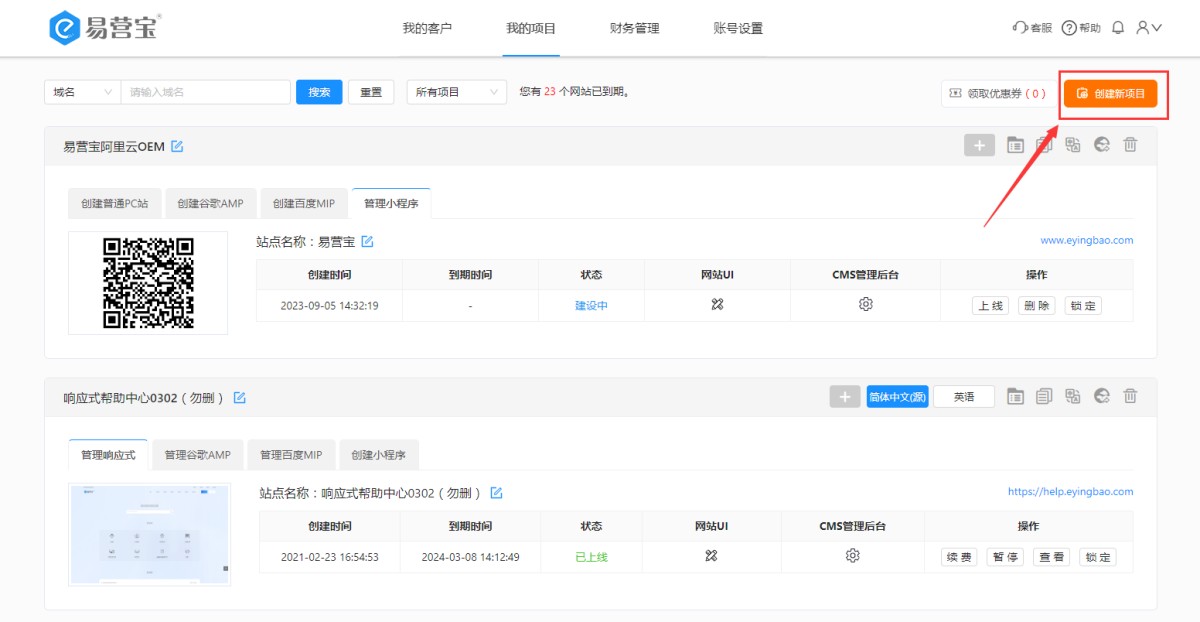Expand the 域名 search type dropdown

82,92
